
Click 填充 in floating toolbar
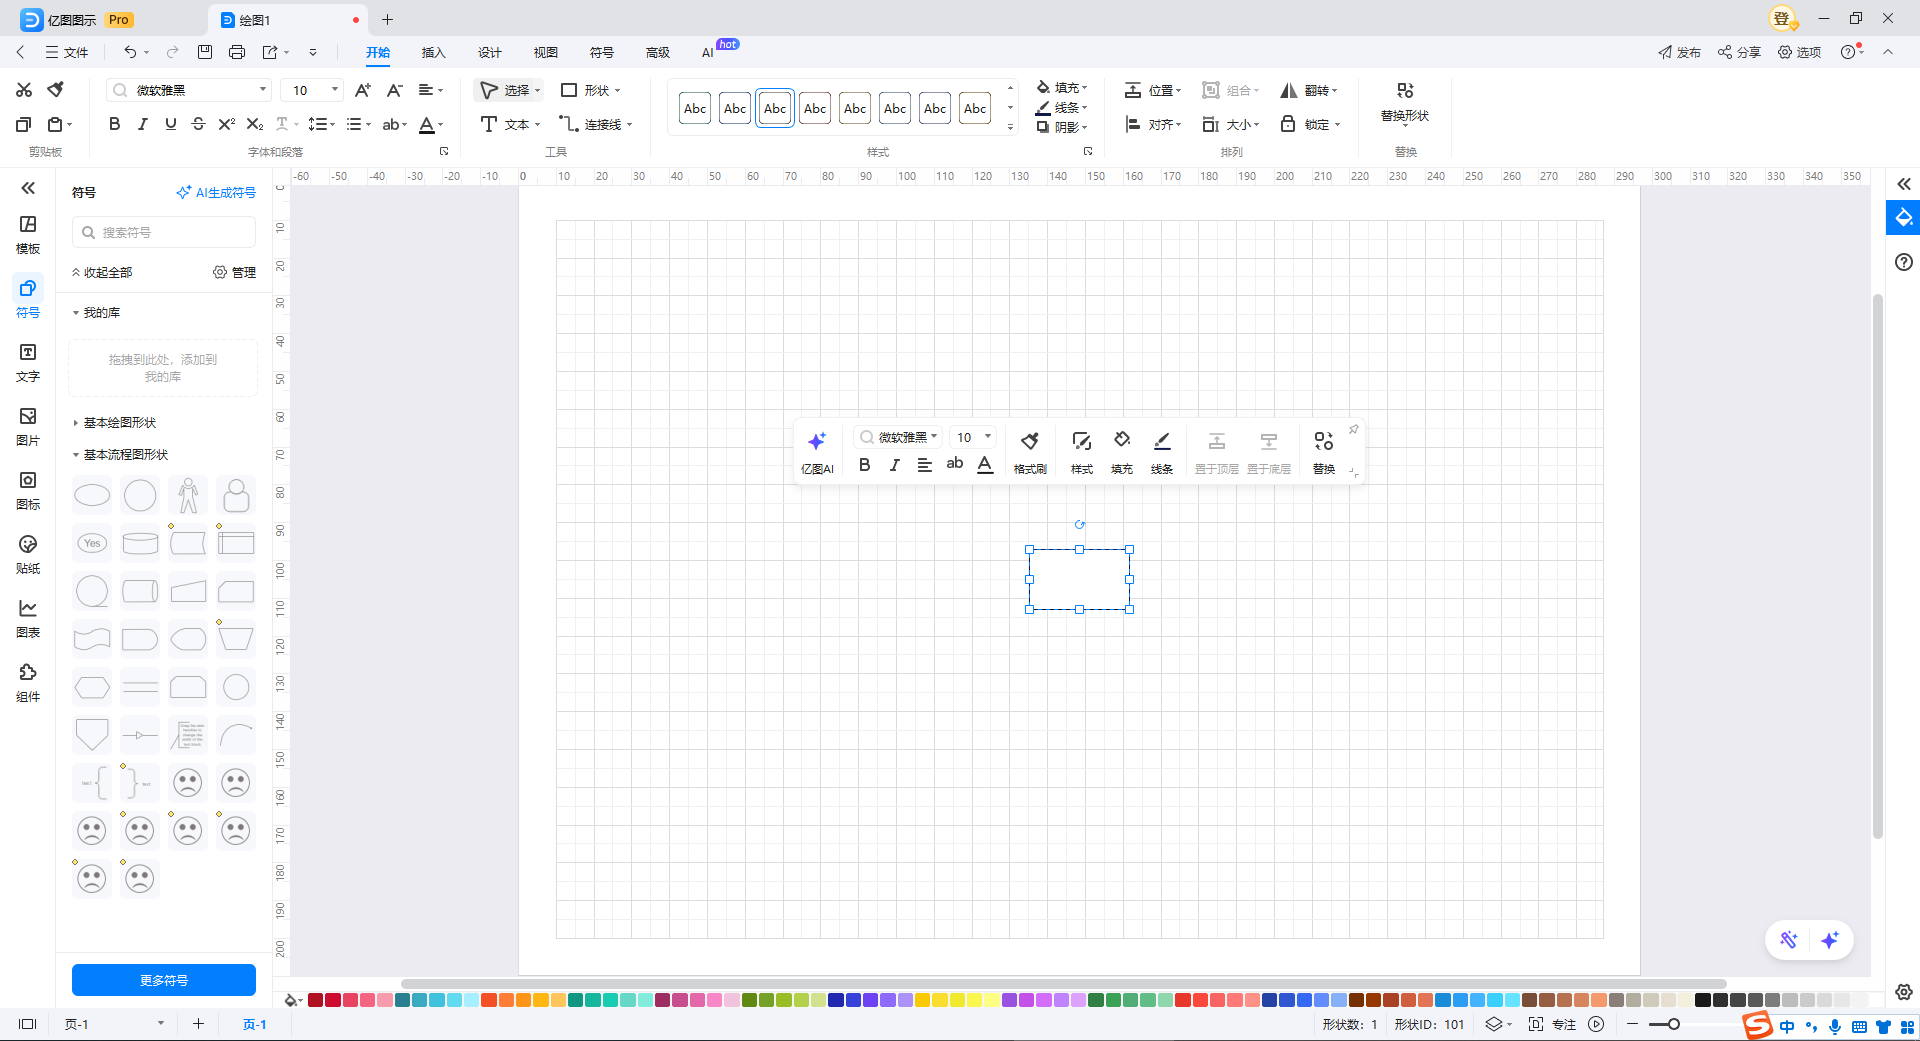coord(1122,452)
